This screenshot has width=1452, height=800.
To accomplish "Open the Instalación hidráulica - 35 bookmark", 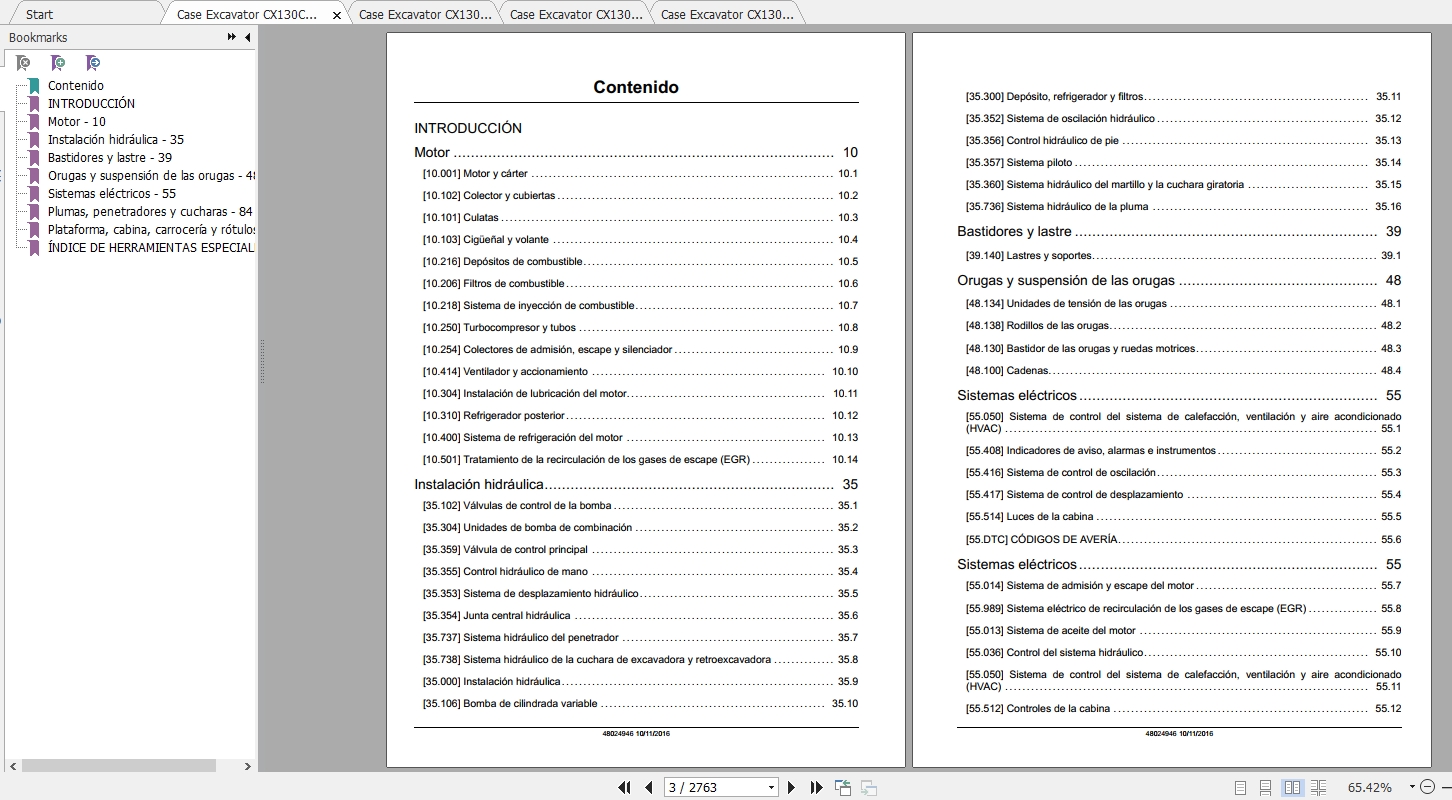I will 116,140.
